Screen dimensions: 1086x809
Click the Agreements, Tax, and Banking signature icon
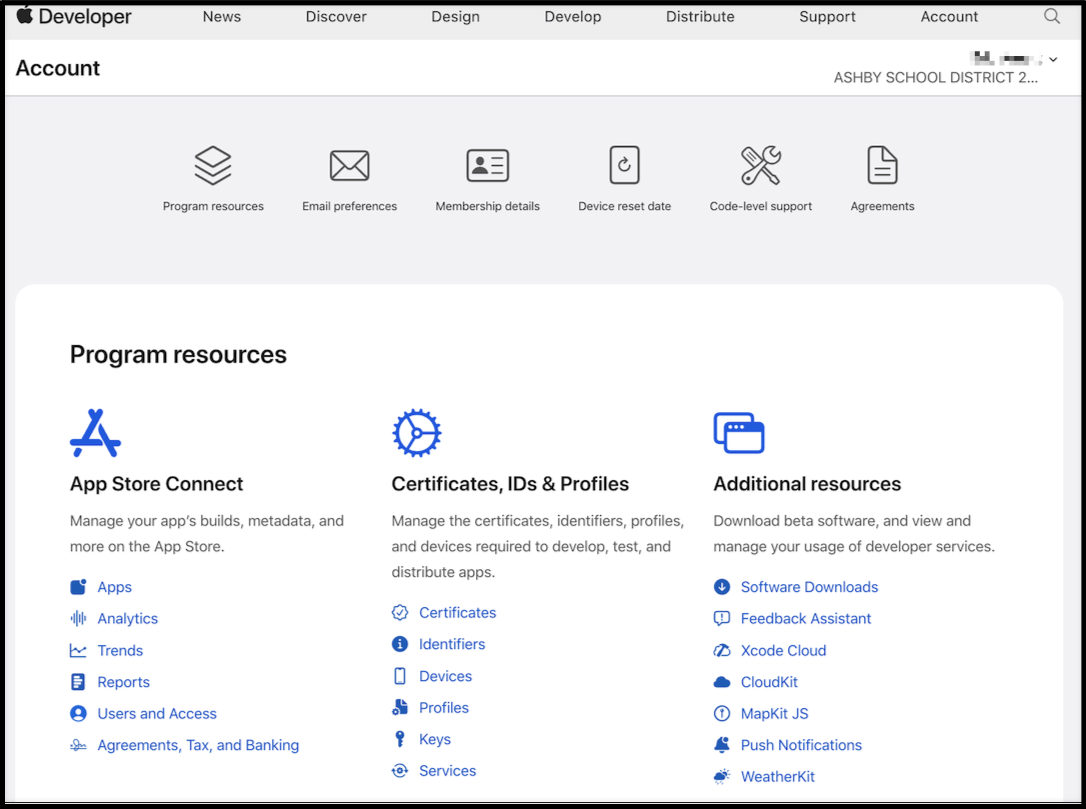pos(78,745)
